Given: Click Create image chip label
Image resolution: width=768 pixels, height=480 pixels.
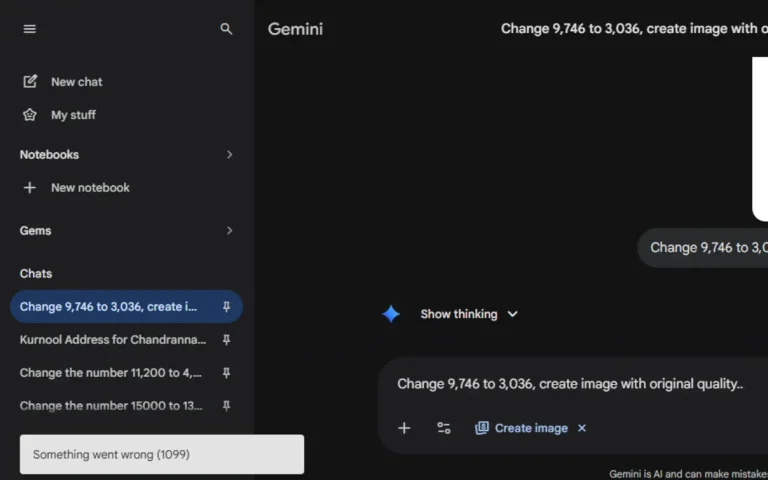Looking at the screenshot, I should (x=531, y=428).
